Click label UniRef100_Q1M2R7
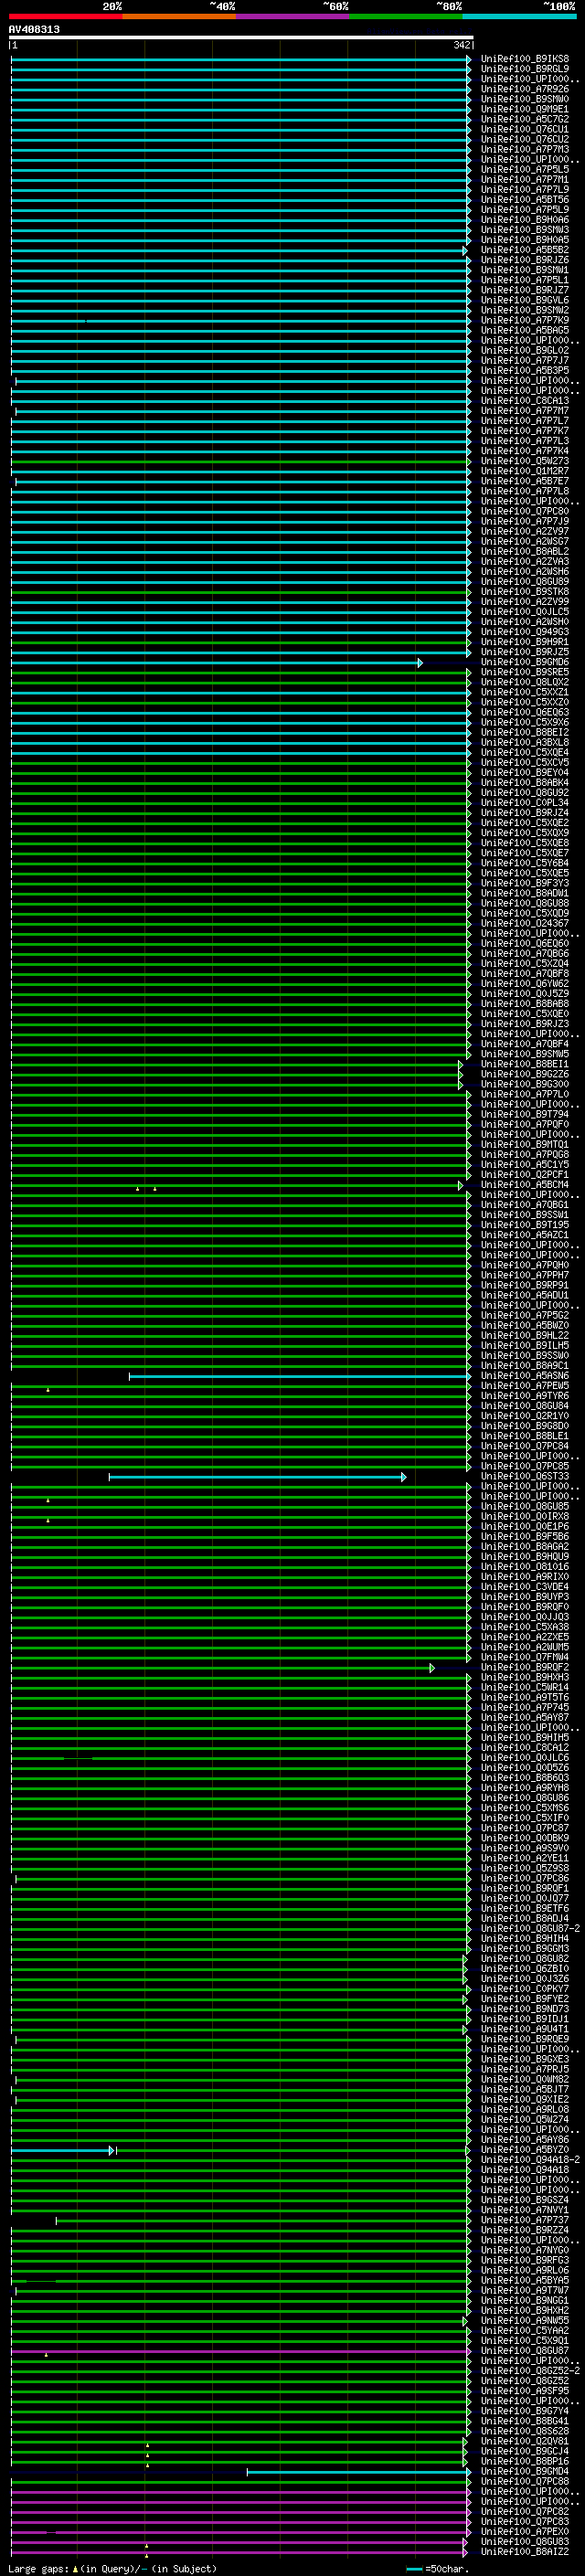 point(525,472)
